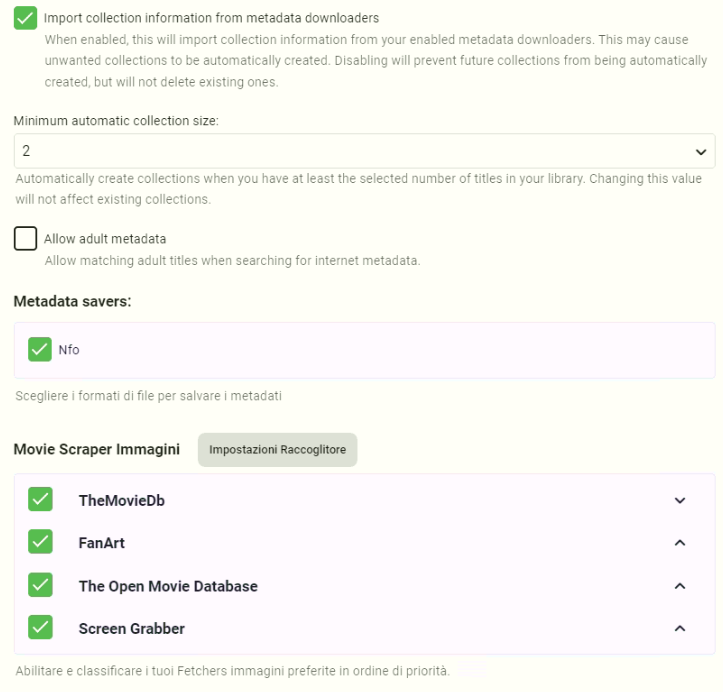Move FanArt up in priority
The image size is (723, 692).
pos(680,544)
